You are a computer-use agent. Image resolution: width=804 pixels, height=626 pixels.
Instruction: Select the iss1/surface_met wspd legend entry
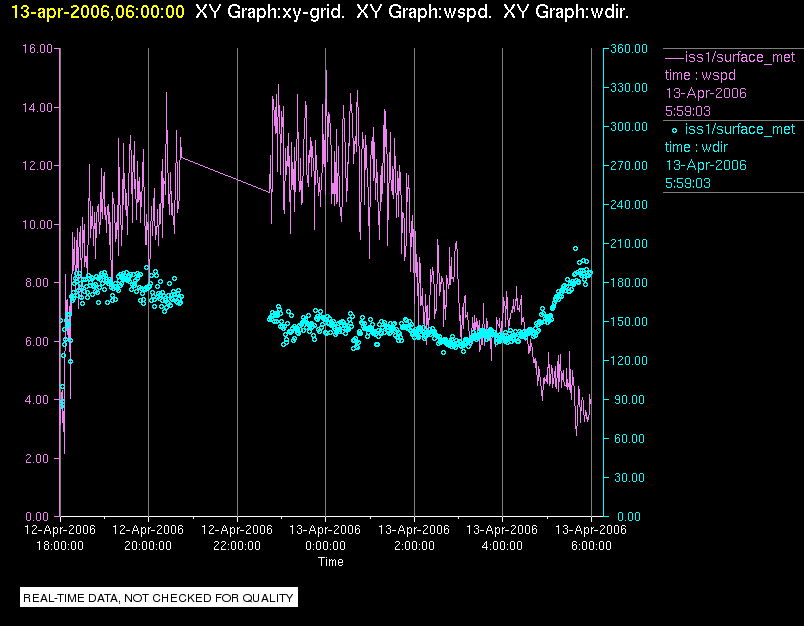pyautogui.click(x=730, y=84)
